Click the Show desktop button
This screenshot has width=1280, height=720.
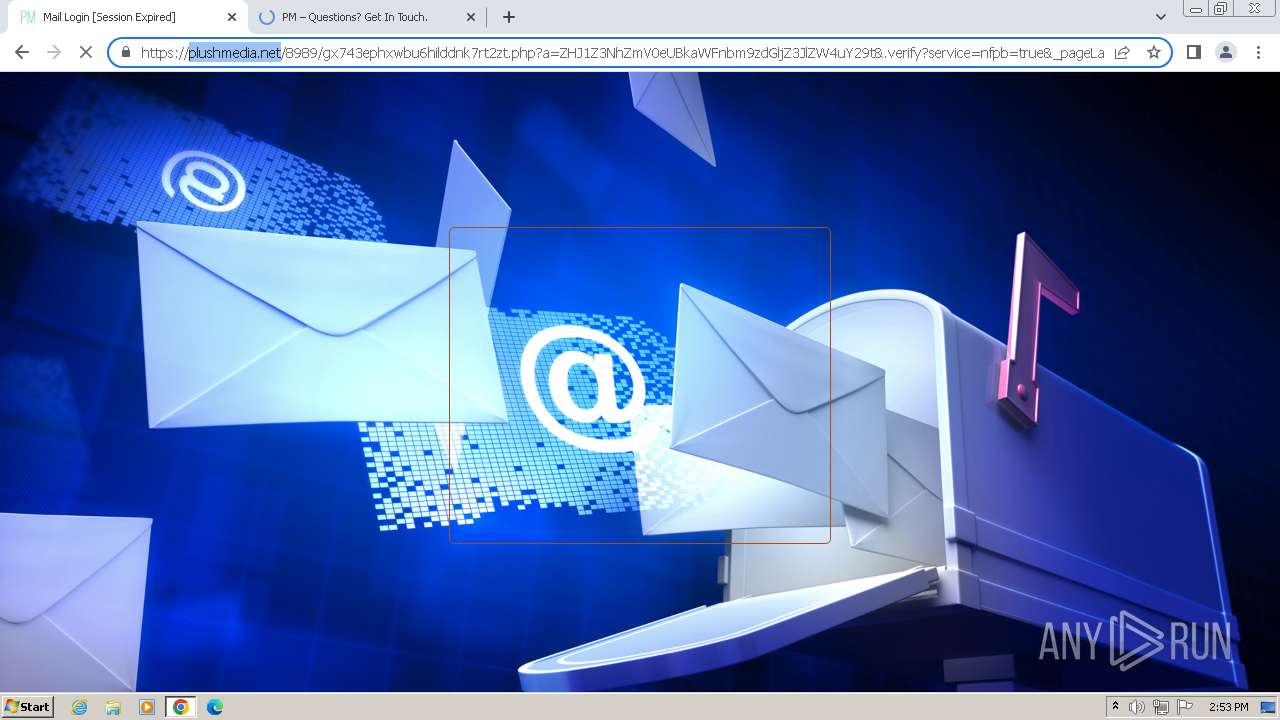pyautogui.click(x=1269, y=707)
